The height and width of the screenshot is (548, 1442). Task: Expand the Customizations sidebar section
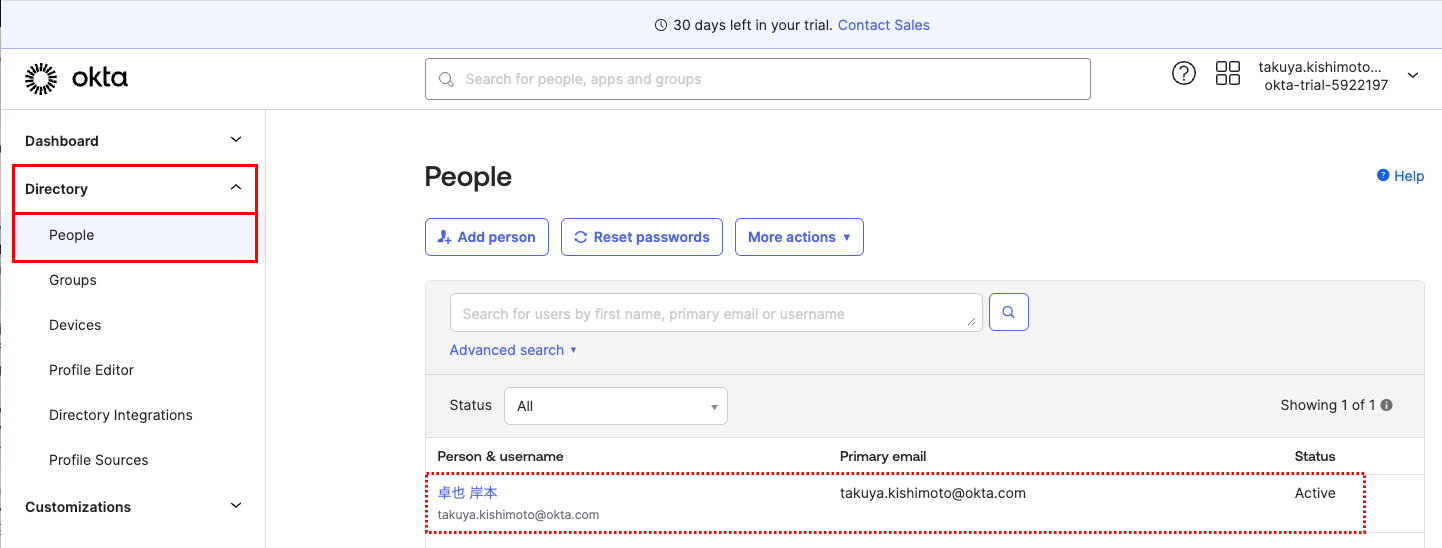point(236,506)
